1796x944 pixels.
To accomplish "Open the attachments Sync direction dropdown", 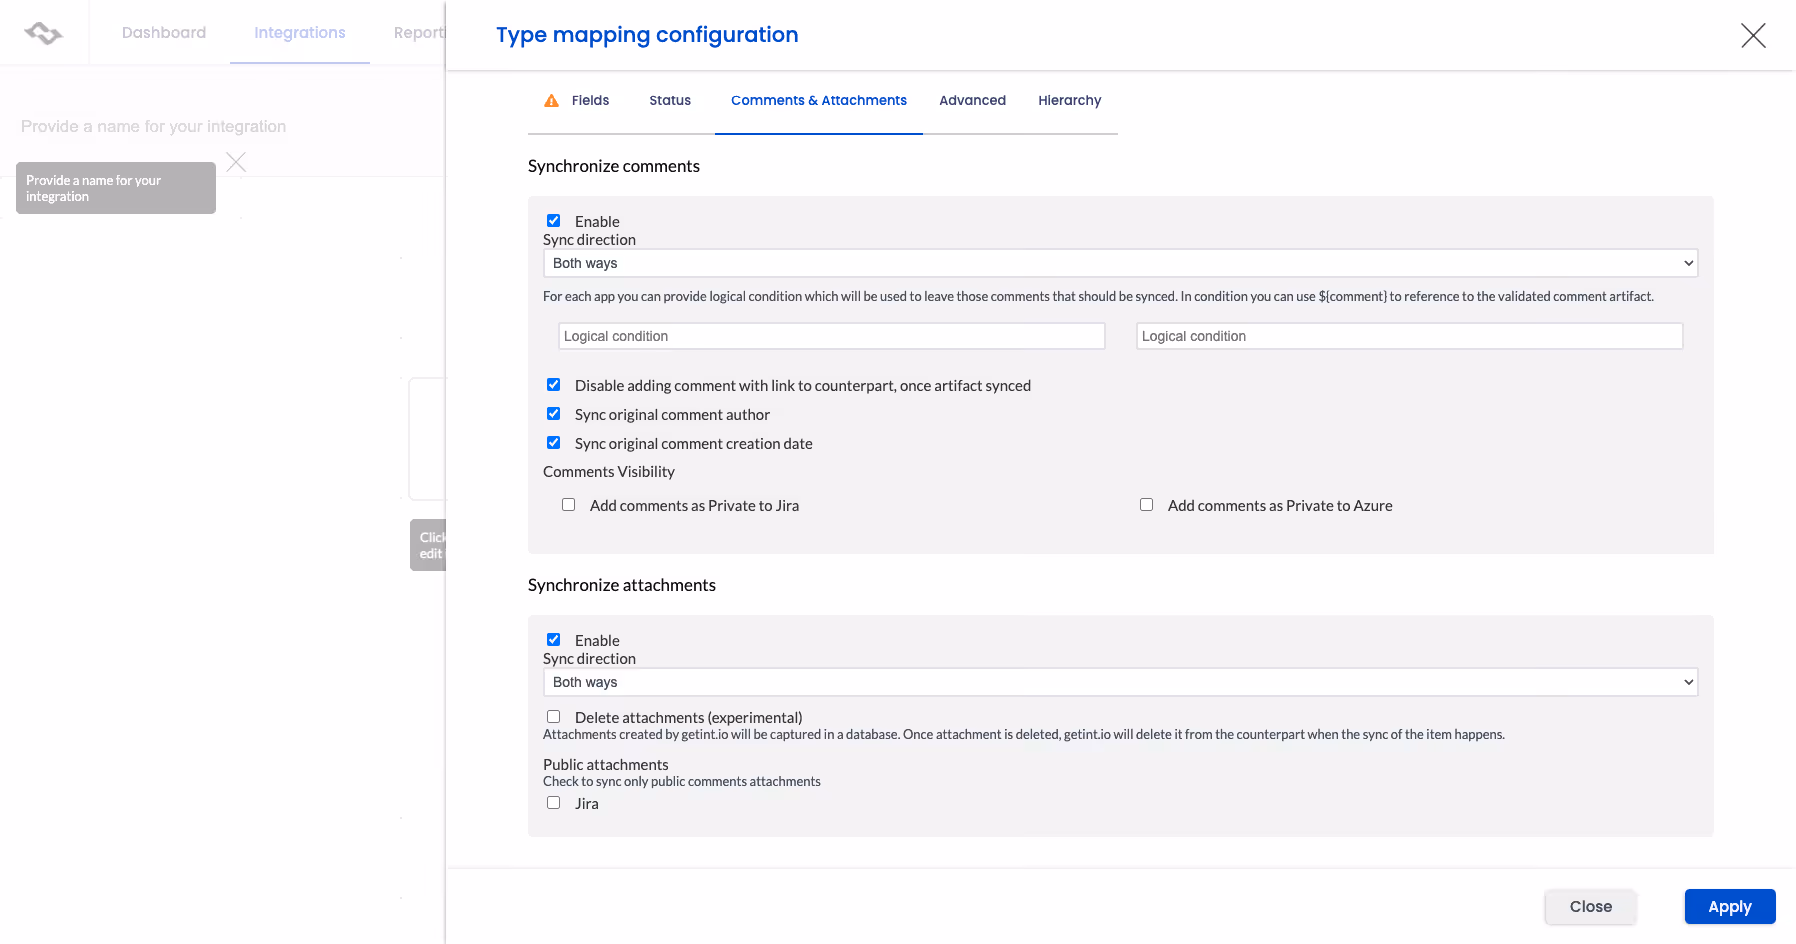I will click(1119, 681).
